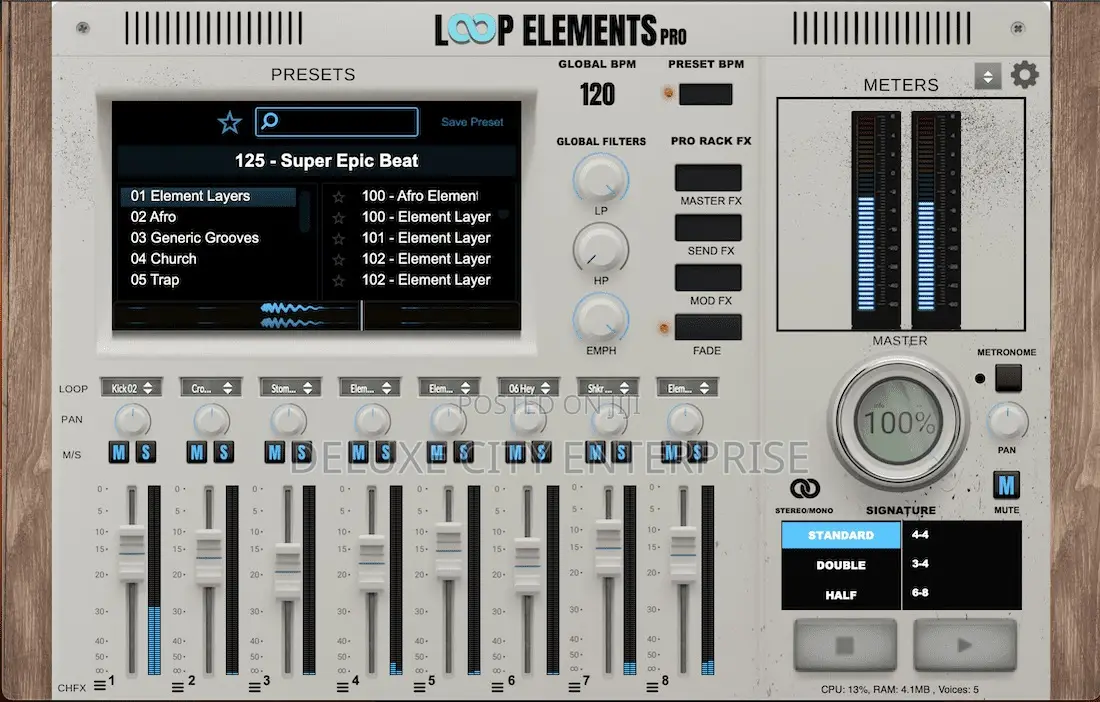Open channel 6 CHFX menu icon
This screenshot has height=702, width=1100.
click(x=497, y=687)
